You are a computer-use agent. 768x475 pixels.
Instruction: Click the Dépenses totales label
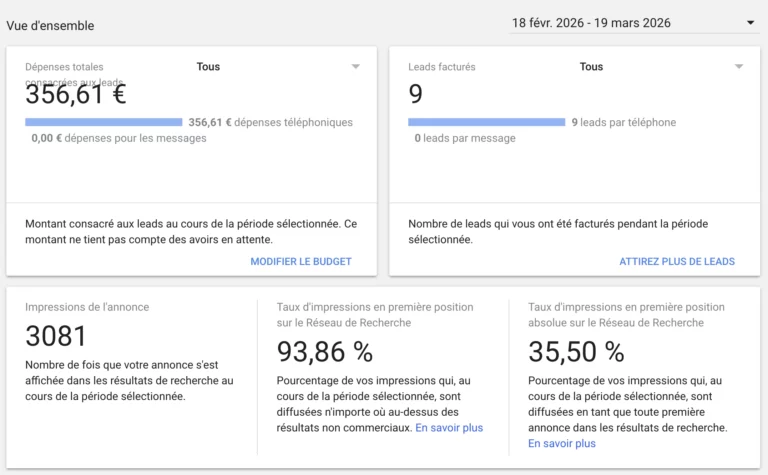click(x=74, y=74)
